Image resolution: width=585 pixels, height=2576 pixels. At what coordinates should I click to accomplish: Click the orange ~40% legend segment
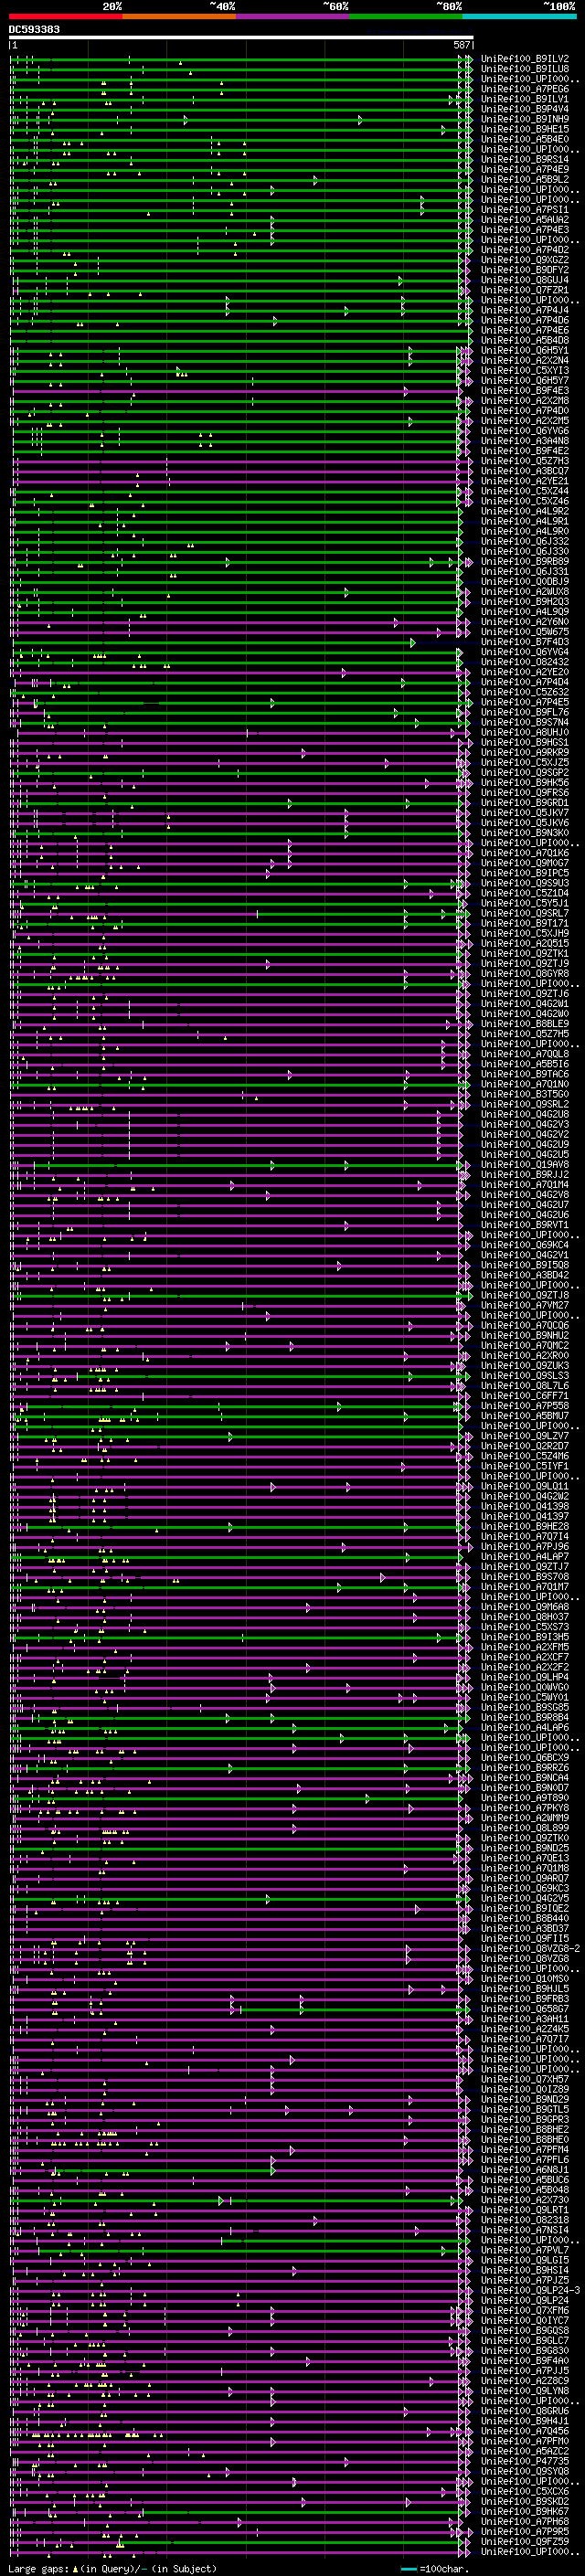click(x=179, y=16)
